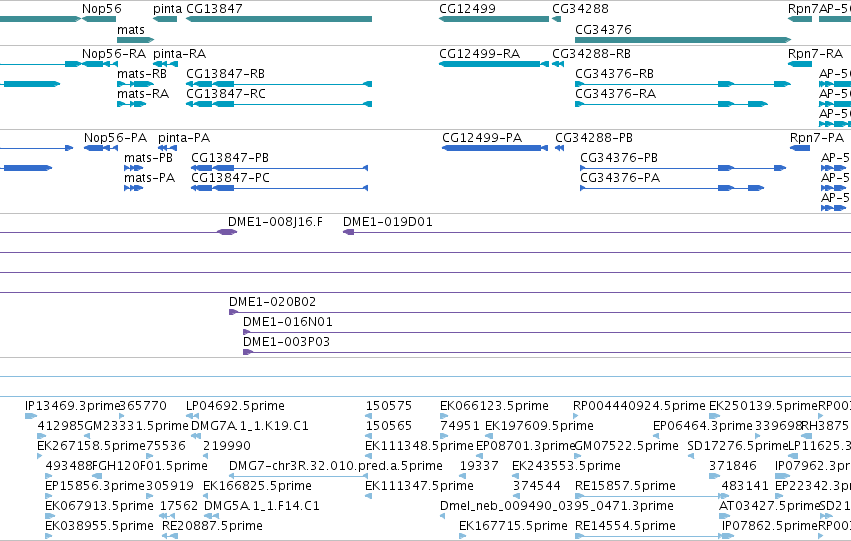Click the EP06464.3prime EST feature
The image size is (851, 541).
(656, 436)
